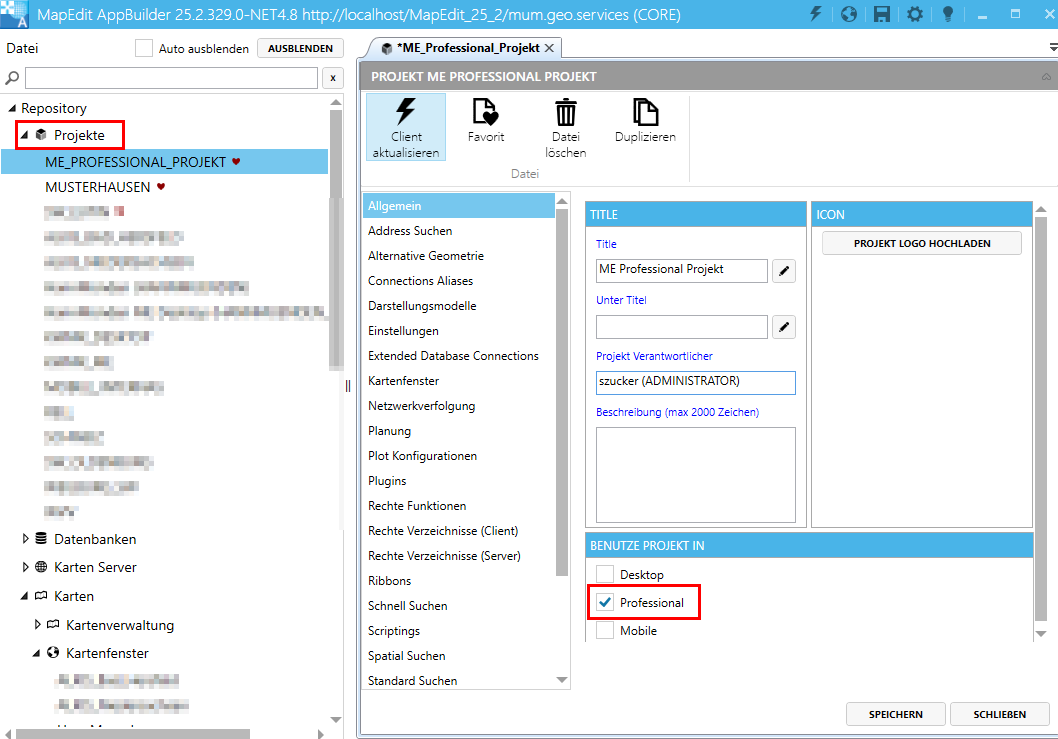Screen dimensions: 1058x739
Task: Click the Datei löschen trash icon
Action: 566,112
